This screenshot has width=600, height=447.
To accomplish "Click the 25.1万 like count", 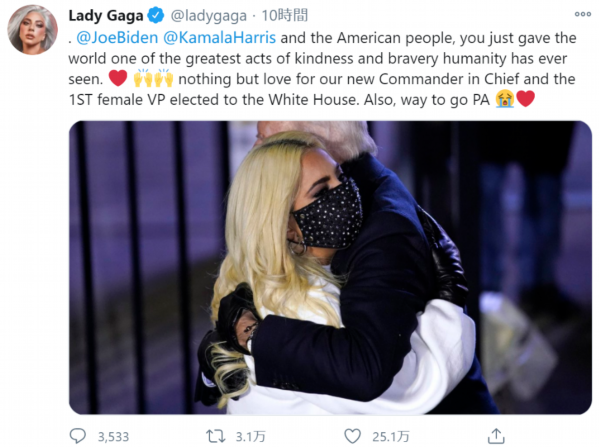I will tap(391, 437).
